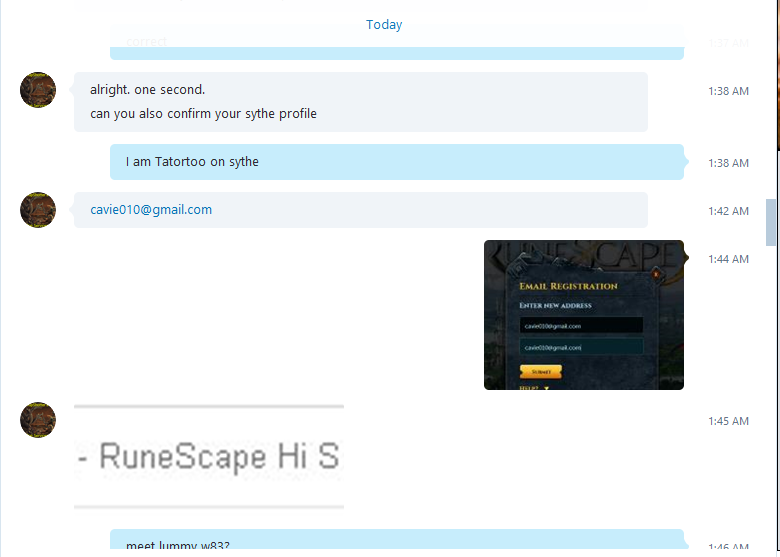Select 'can you also confirm your sythe profile'
Viewport: 780px width, 557px height.
point(203,113)
